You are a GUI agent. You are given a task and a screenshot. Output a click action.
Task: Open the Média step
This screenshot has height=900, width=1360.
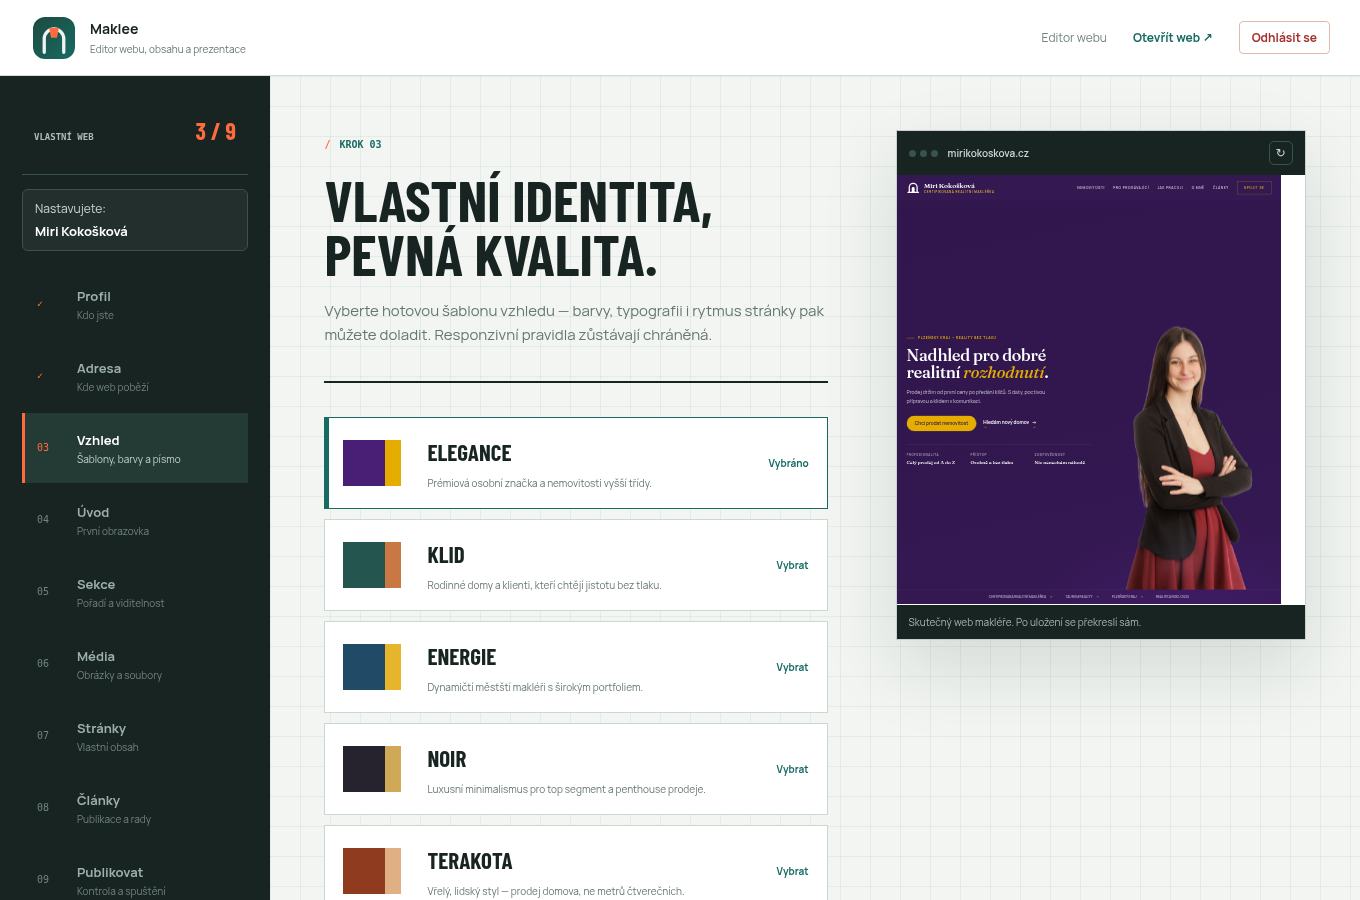coord(135,664)
